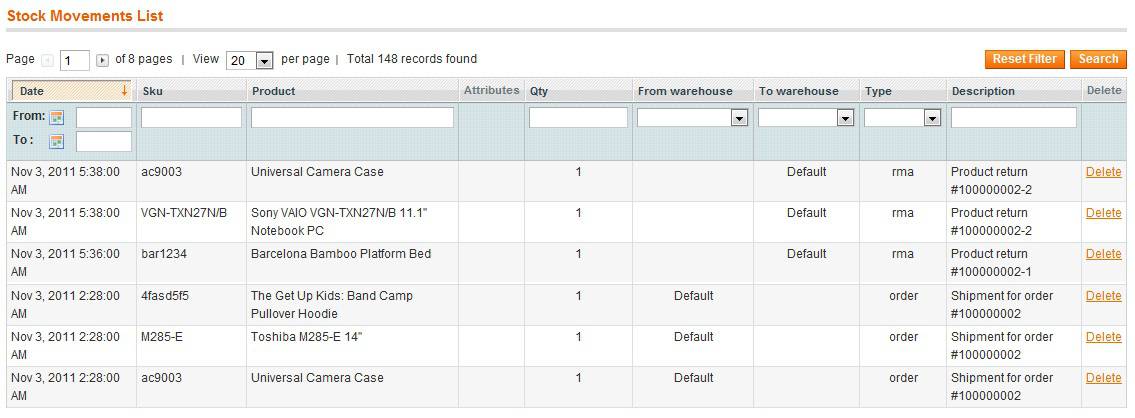Toggle Date column sort arrow
The height and width of the screenshot is (418, 1135).
125,91
